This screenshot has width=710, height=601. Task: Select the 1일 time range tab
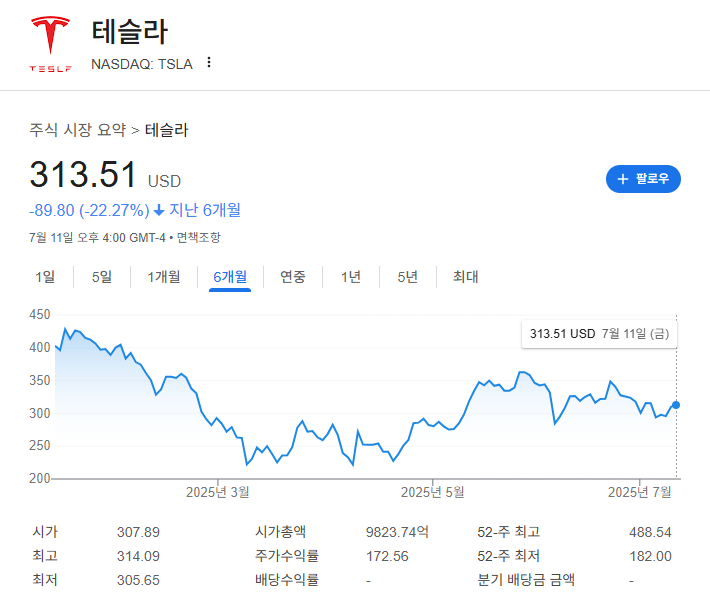click(x=45, y=277)
